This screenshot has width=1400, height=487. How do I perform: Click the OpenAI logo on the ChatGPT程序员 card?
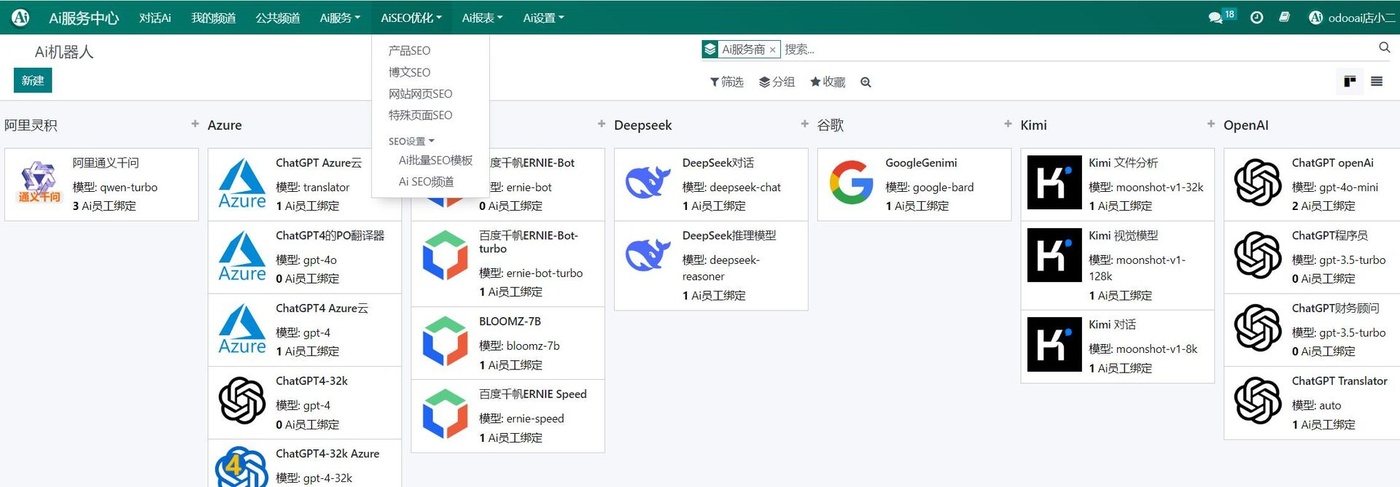pos(1258,254)
